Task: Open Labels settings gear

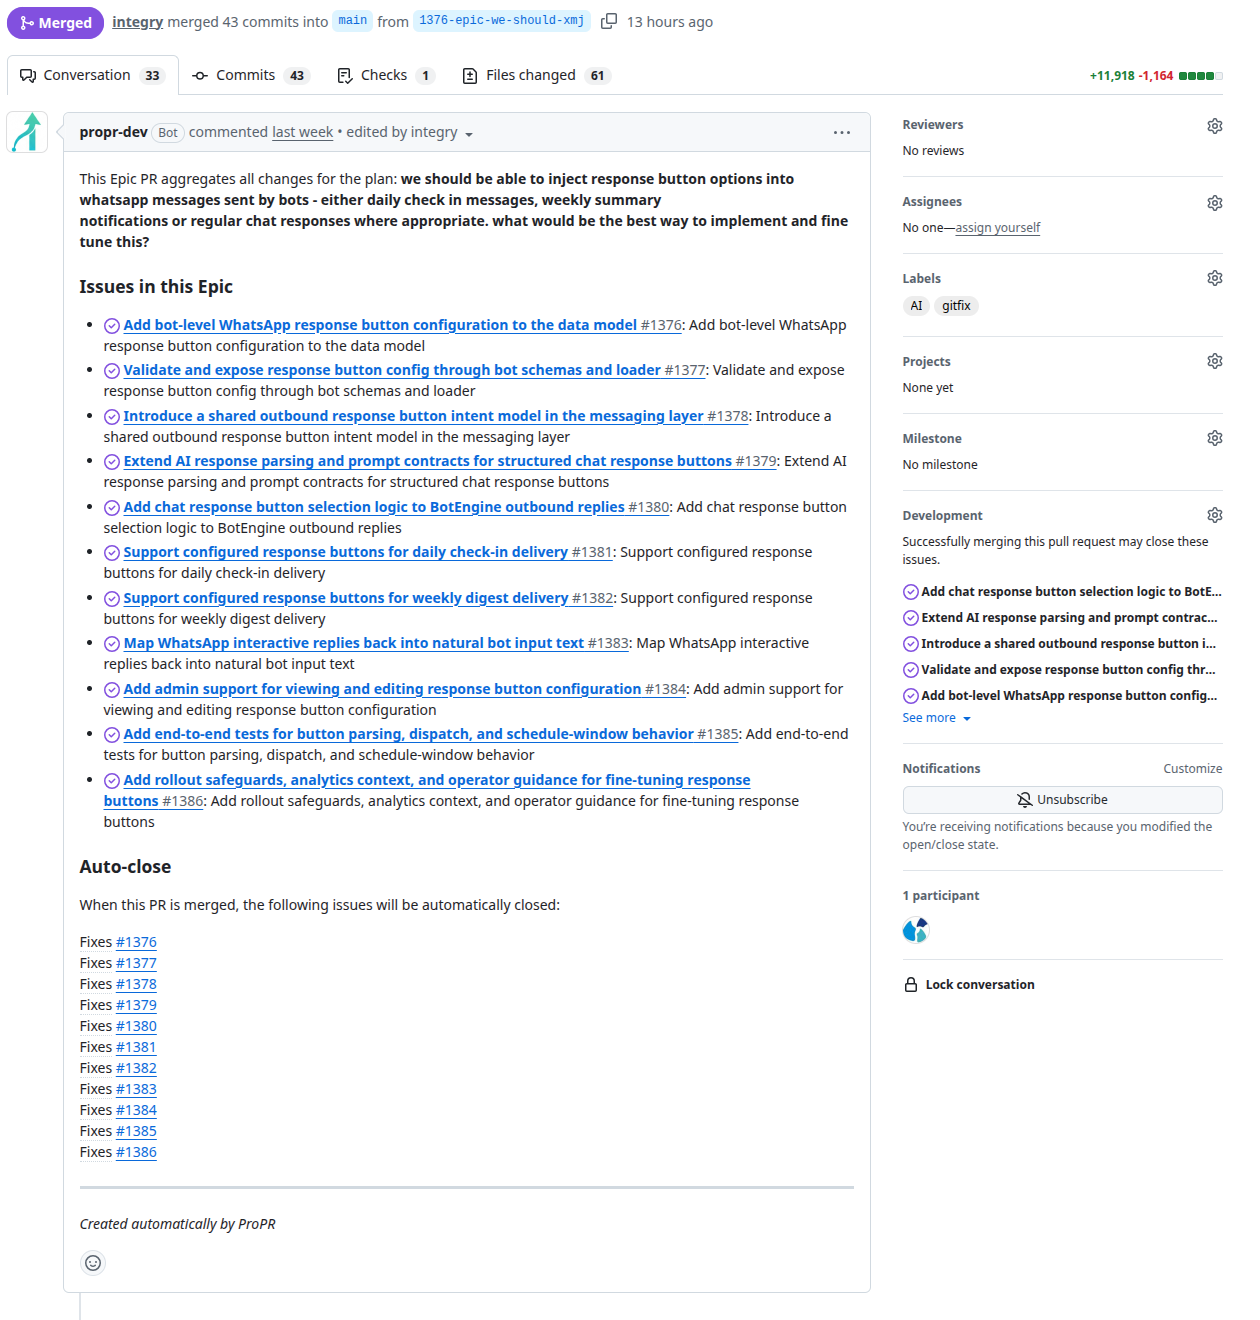Action: coord(1214,278)
